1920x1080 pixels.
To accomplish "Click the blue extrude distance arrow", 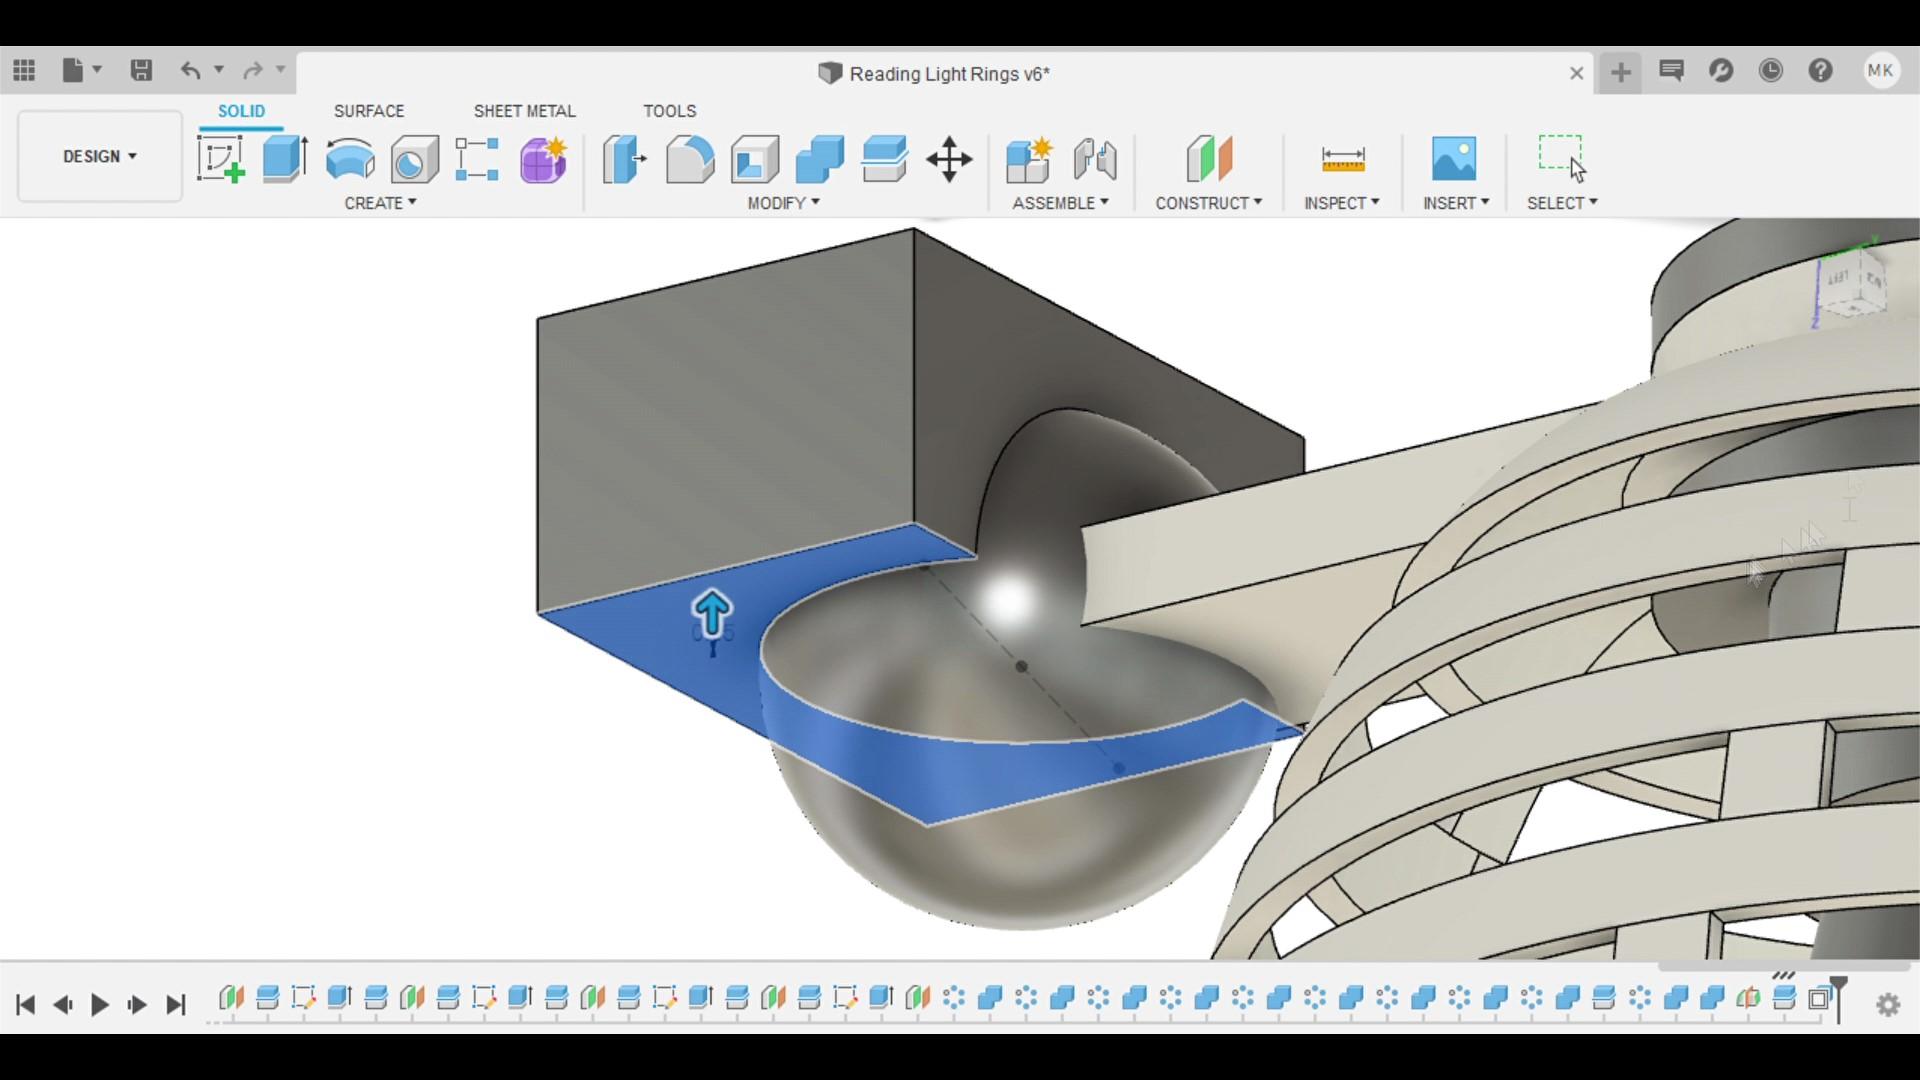I will coord(712,612).
